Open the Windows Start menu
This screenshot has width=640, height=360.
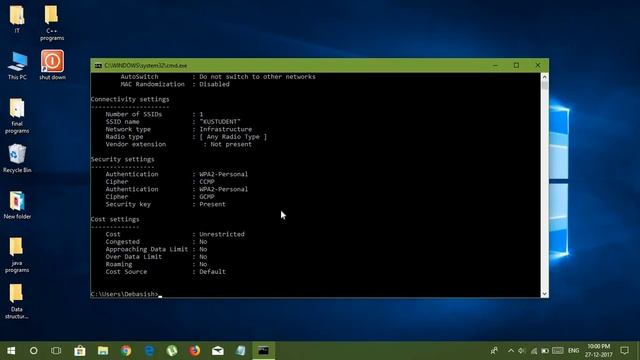click(11, 351)
